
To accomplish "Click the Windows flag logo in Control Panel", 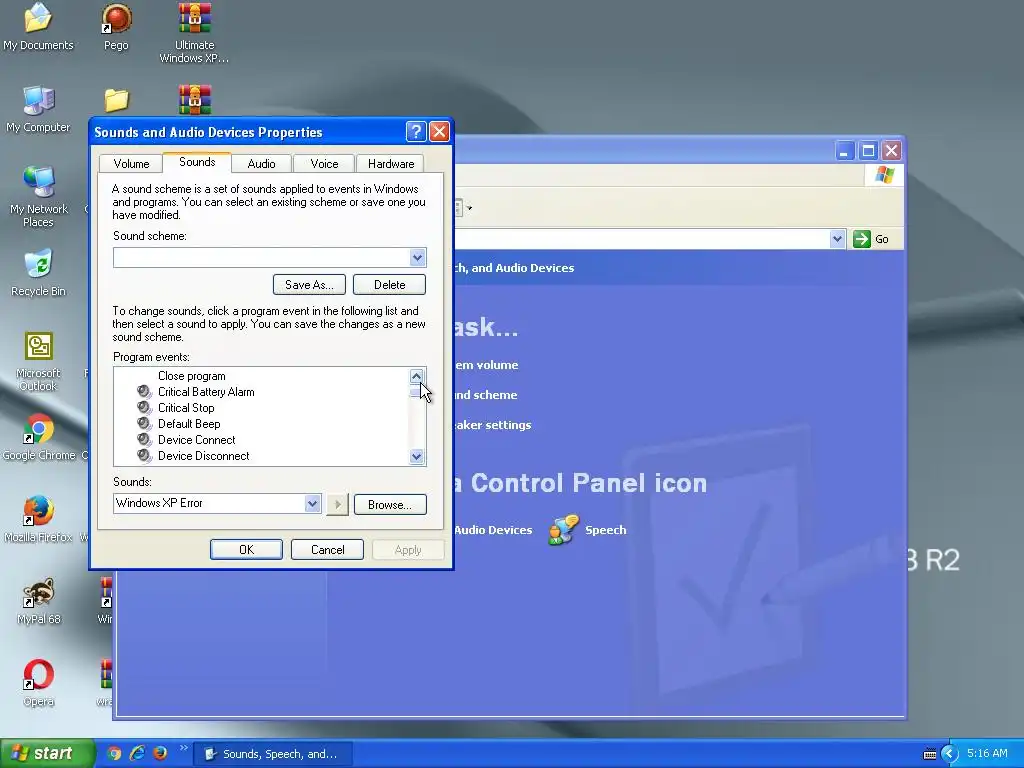I will coord(885,175).
